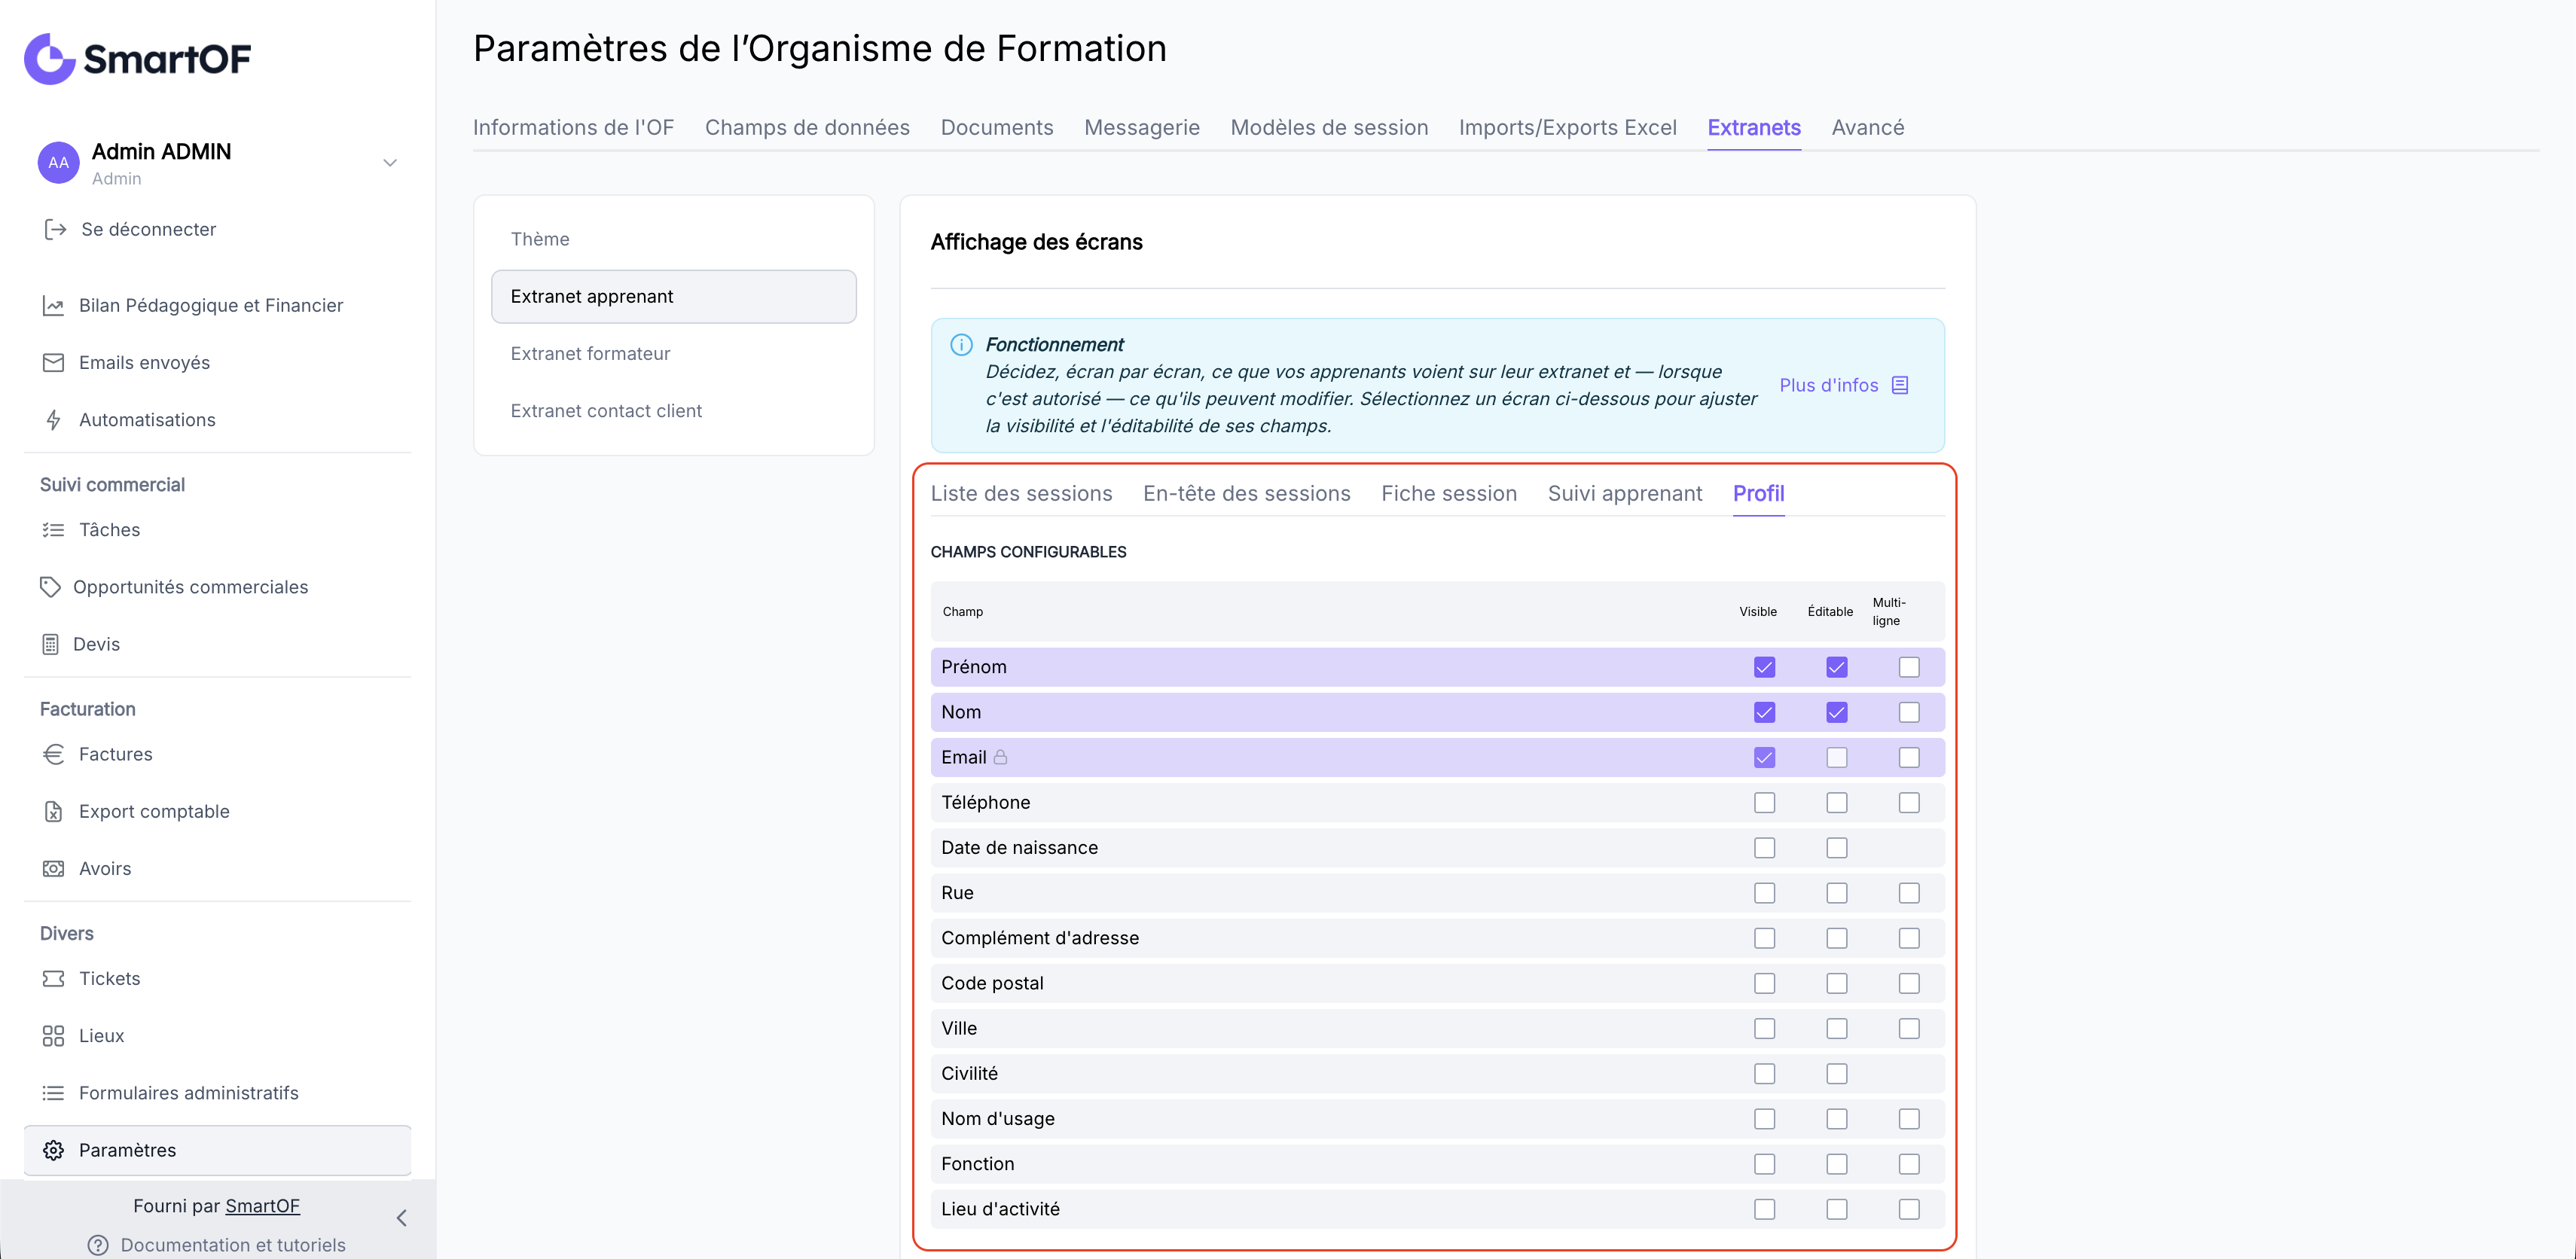Uncheck Visible for Prénom
This screenshot has width=2576, height=1259.
click(x=1764, y=667)
